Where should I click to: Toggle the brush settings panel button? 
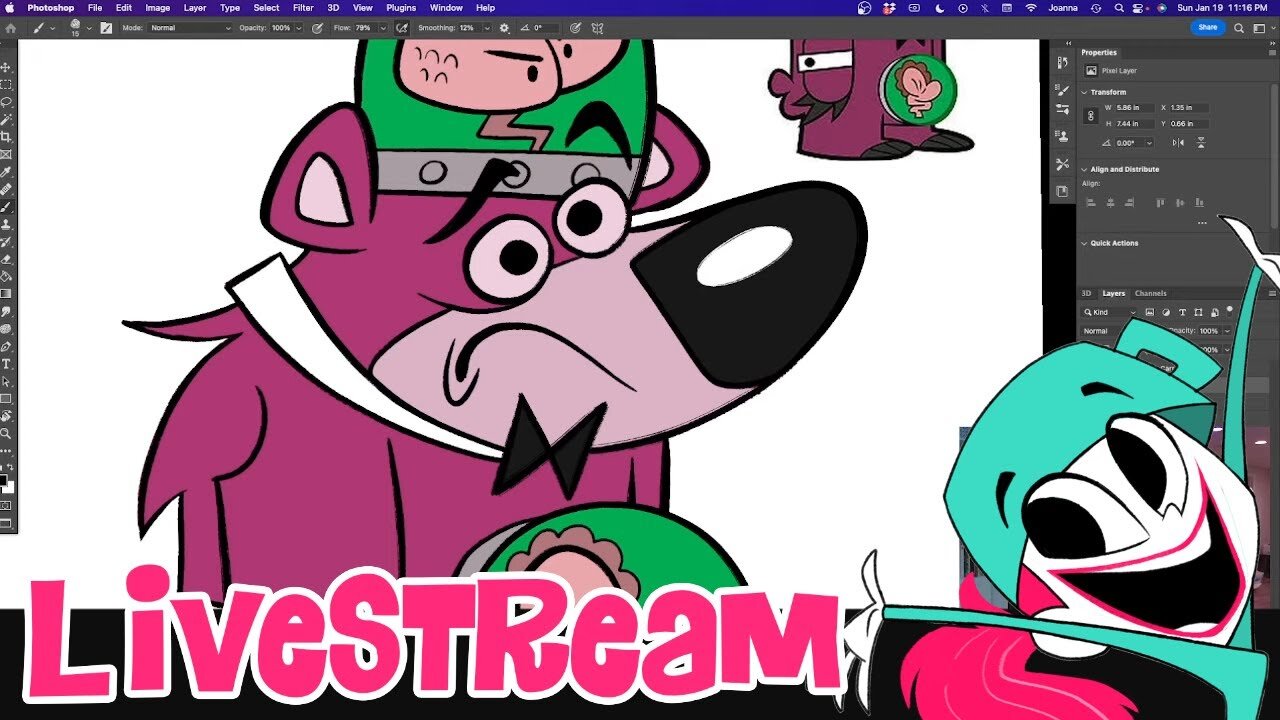coord(106,28)
